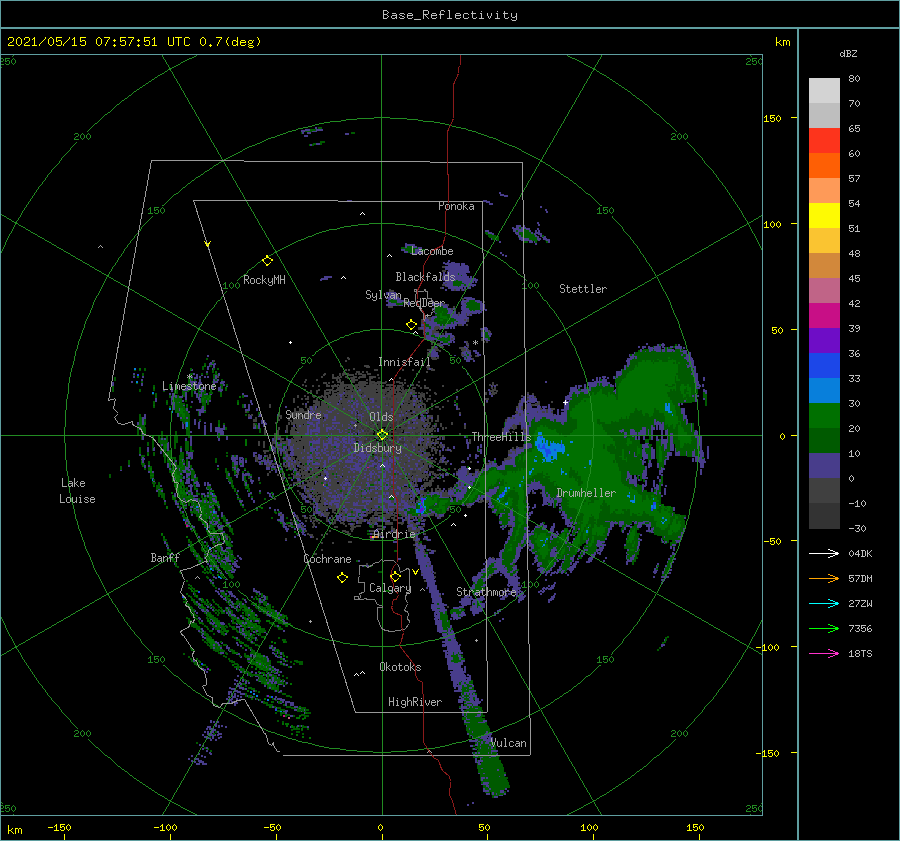
Task: Select the yellow diamond marker above Calgary label
Action: 395,576
